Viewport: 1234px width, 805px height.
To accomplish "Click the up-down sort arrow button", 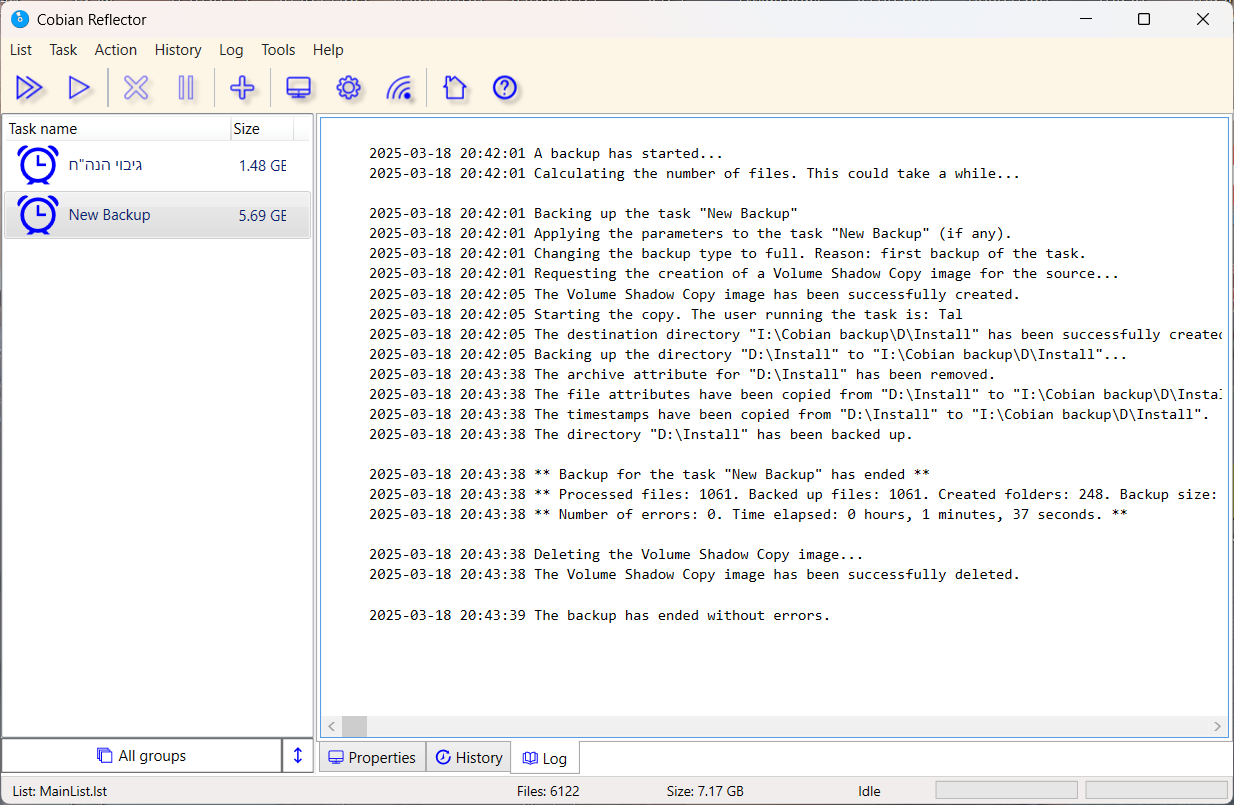I will 298,756.
